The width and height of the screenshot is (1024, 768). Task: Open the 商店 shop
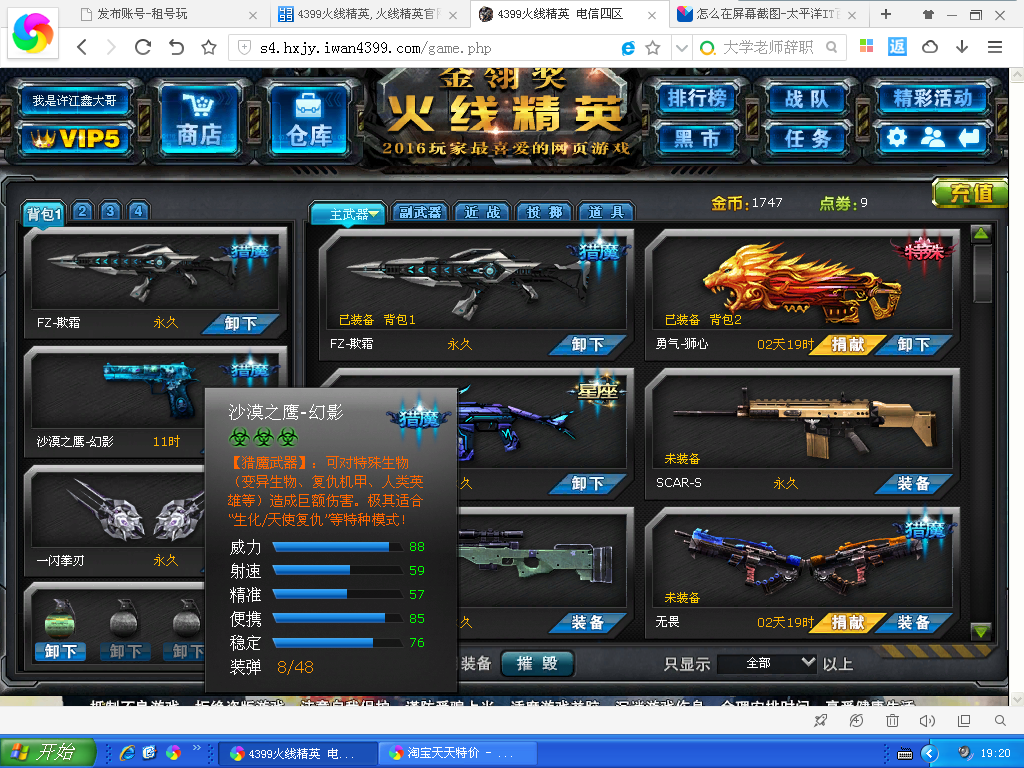coord(199,120)
